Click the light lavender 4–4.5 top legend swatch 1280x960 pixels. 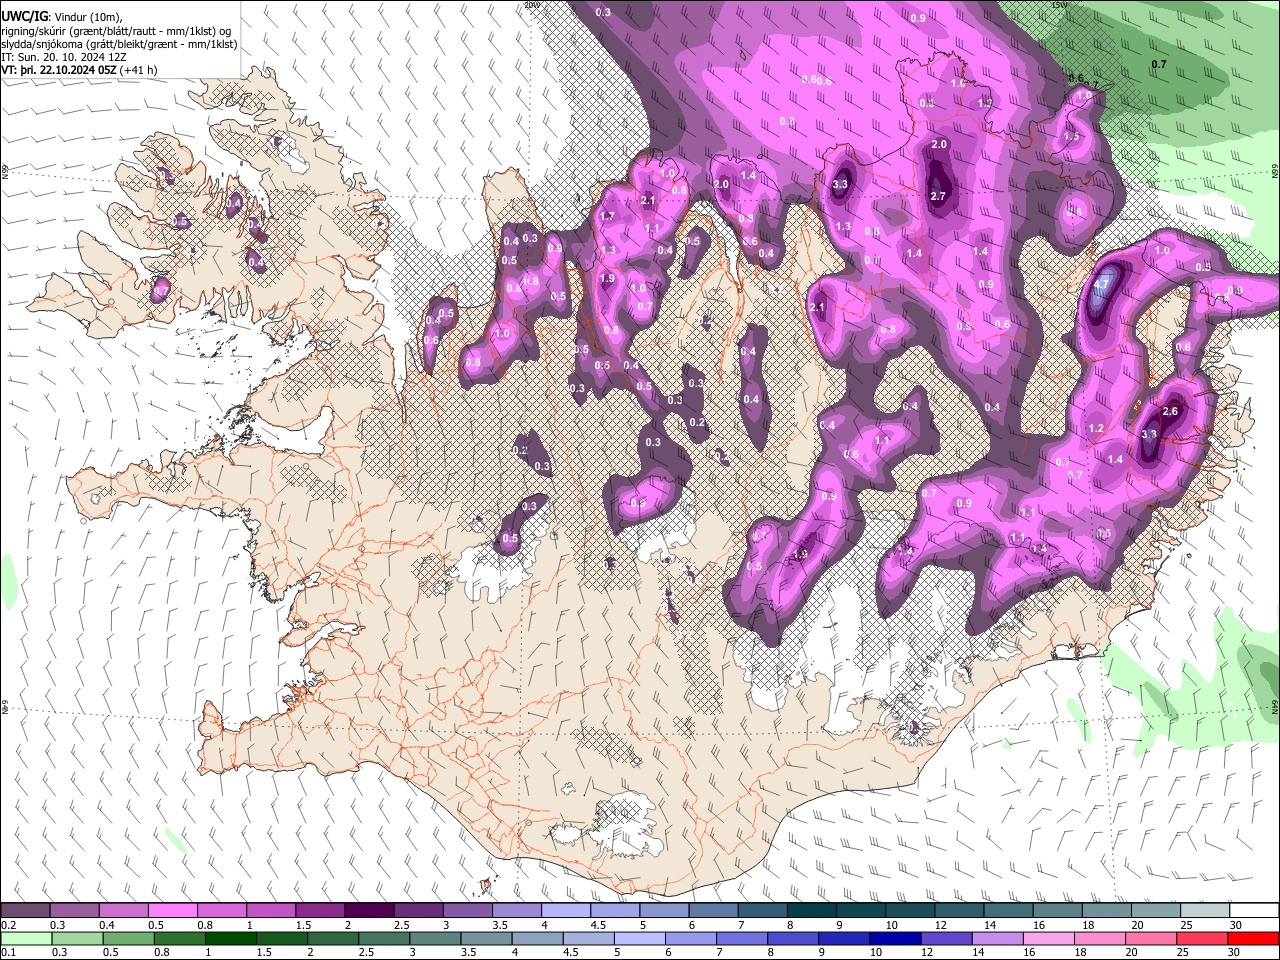point(566,911)
